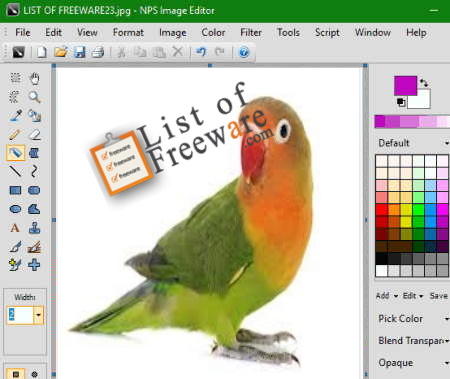The width and height of the screenshot is (450, 379).
Task: Swap foreground and background colors arrow
Action: pos(424,82)
